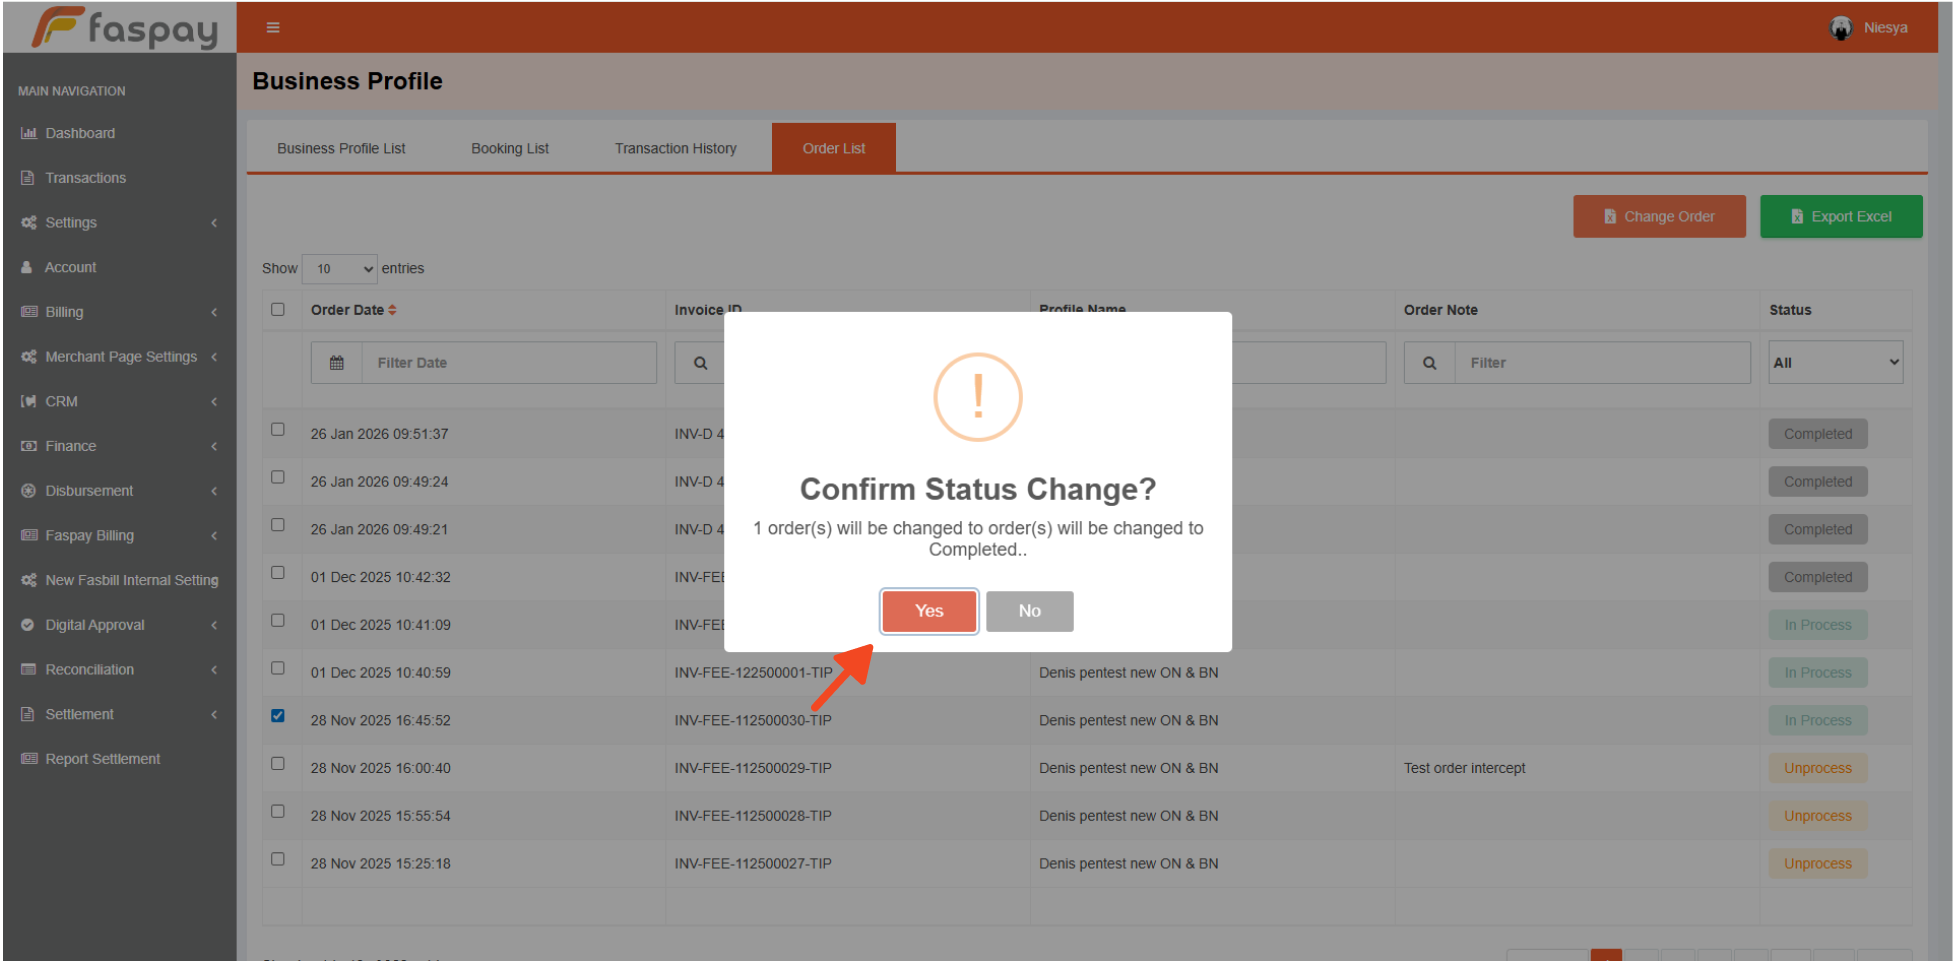Open the Status filter dropdown set to All
This screenshot has width=1958, height=962.
1835,363
